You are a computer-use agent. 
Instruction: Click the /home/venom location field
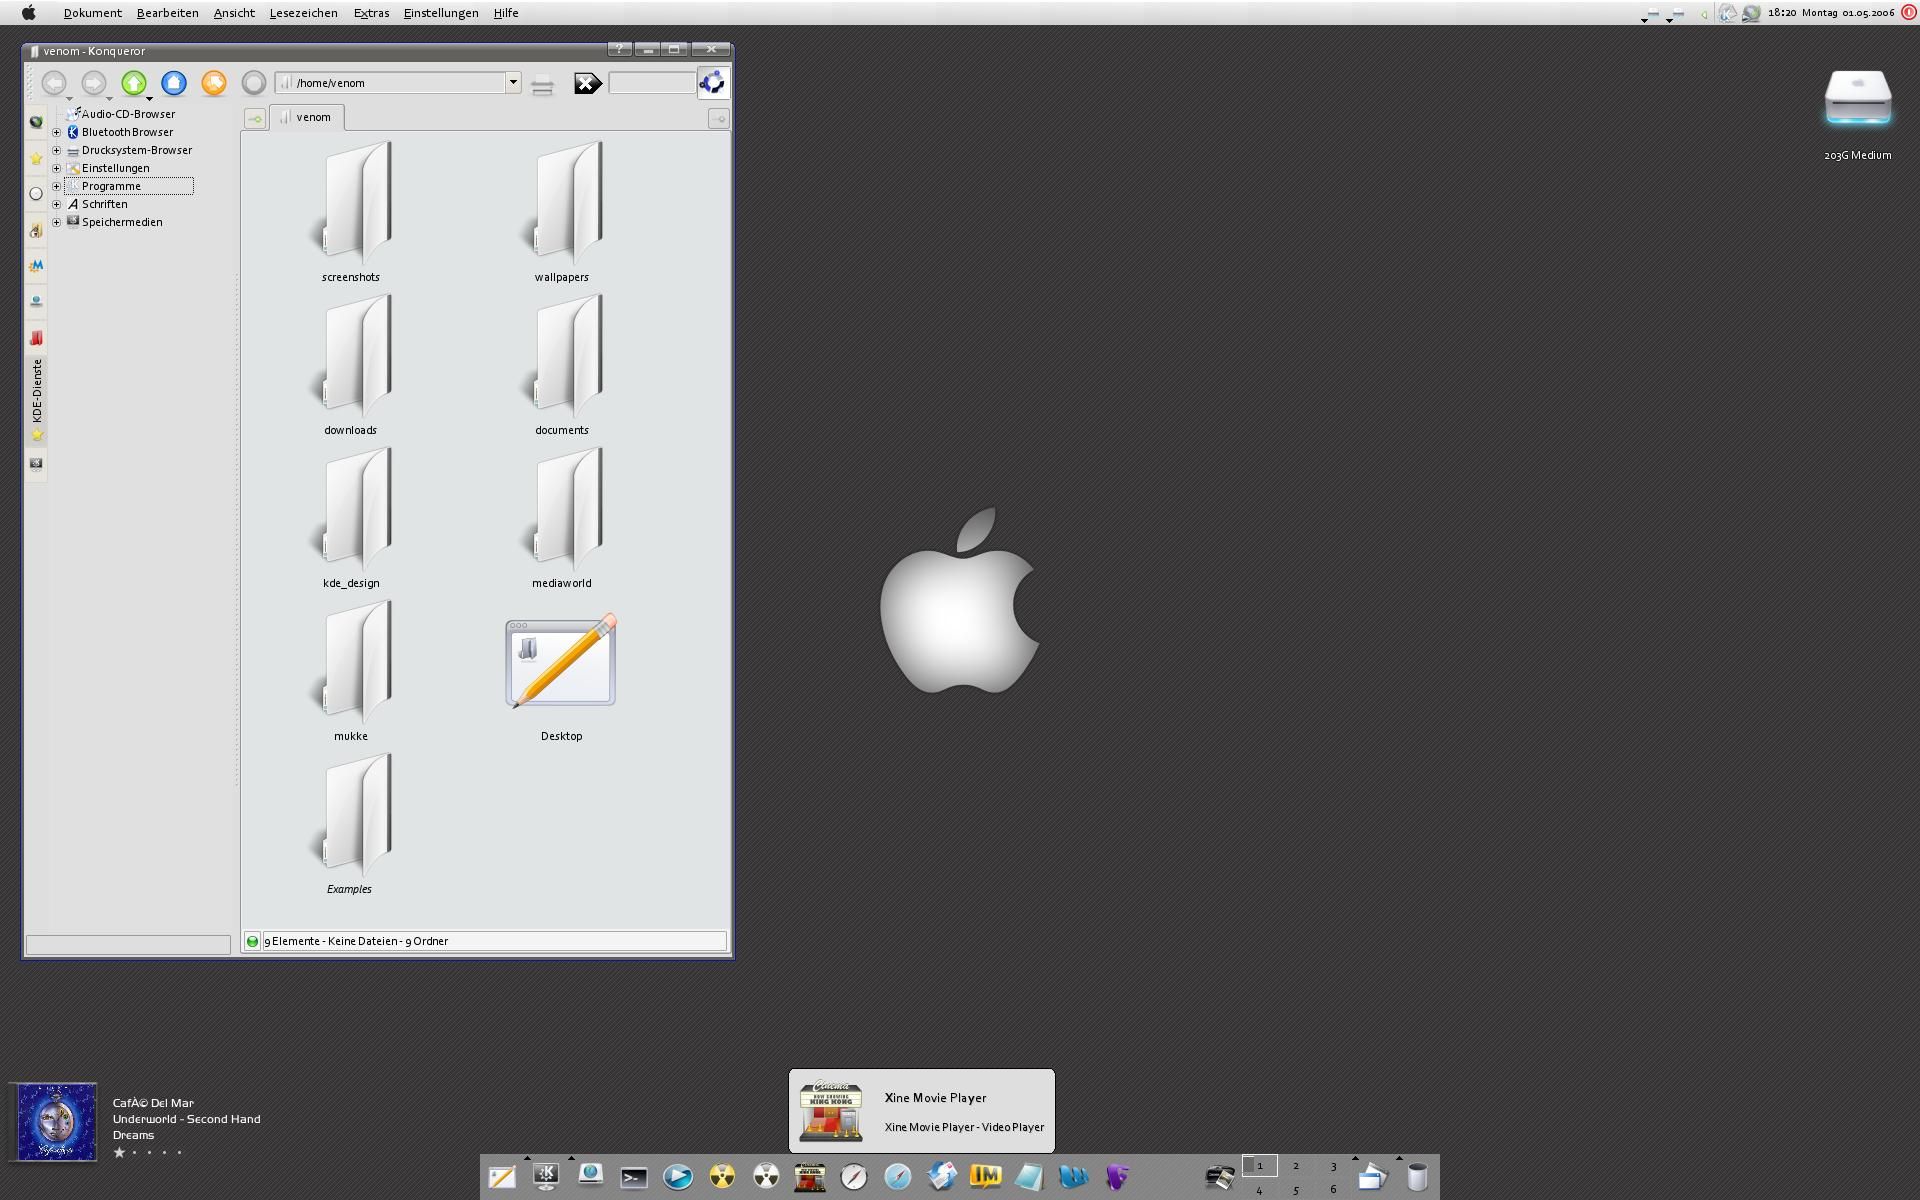[390, 83]
